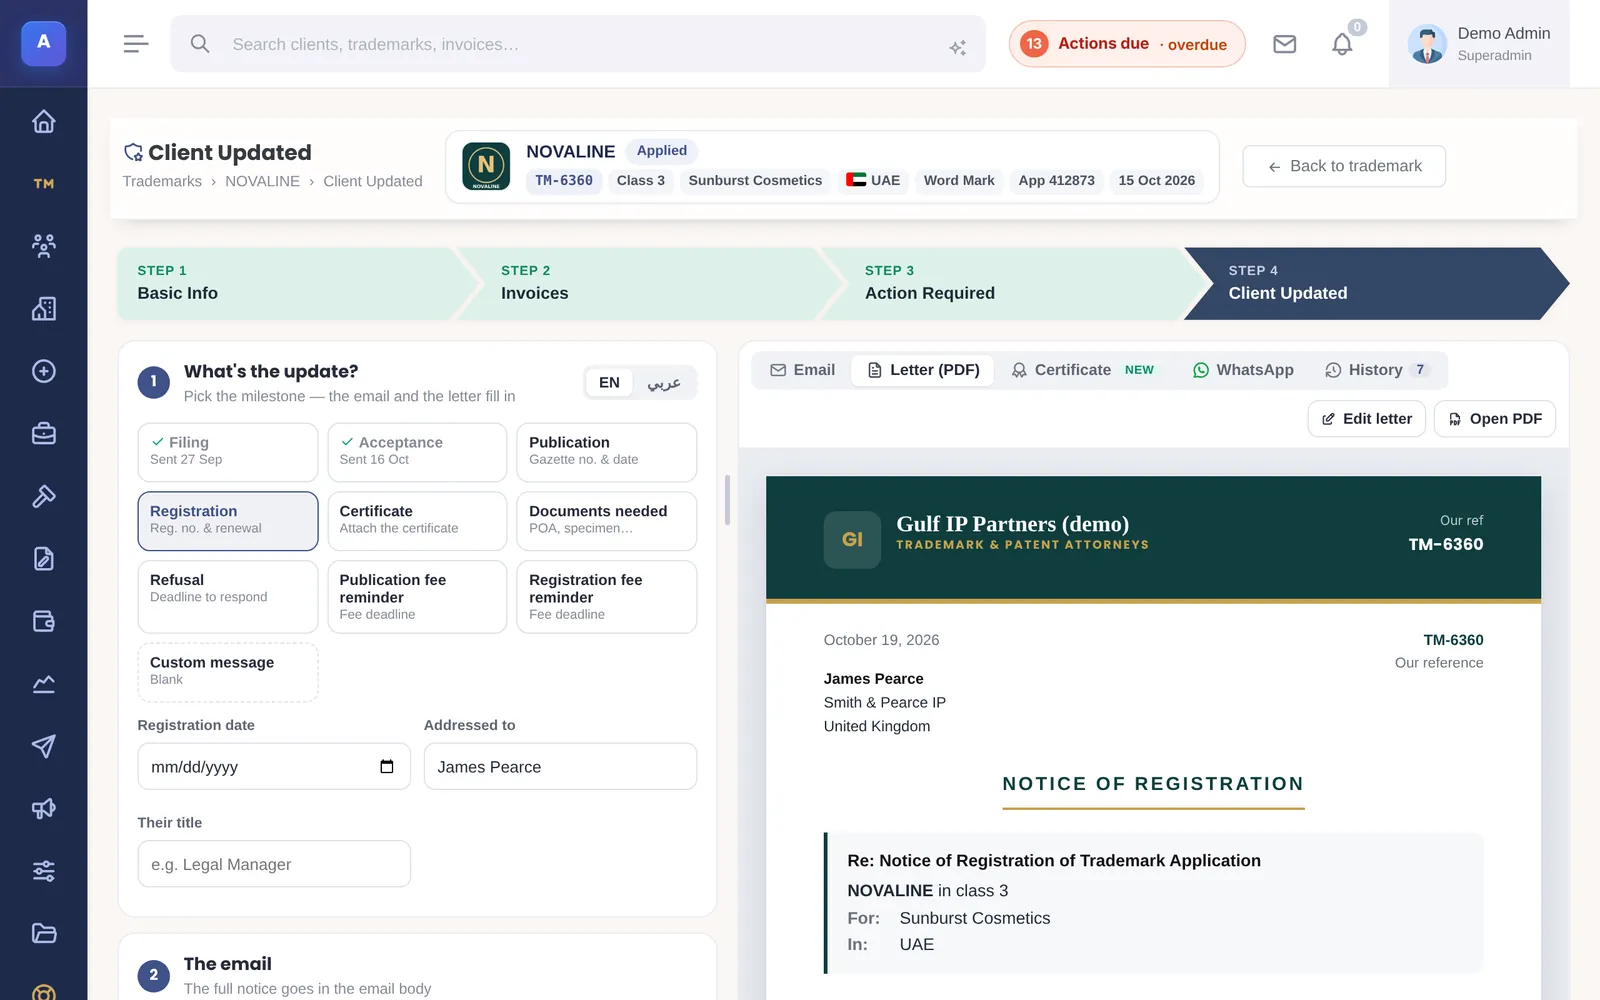1600x1000 pixels.
Task: Open the Registration date calendar picker
Action: click(387, 767)
